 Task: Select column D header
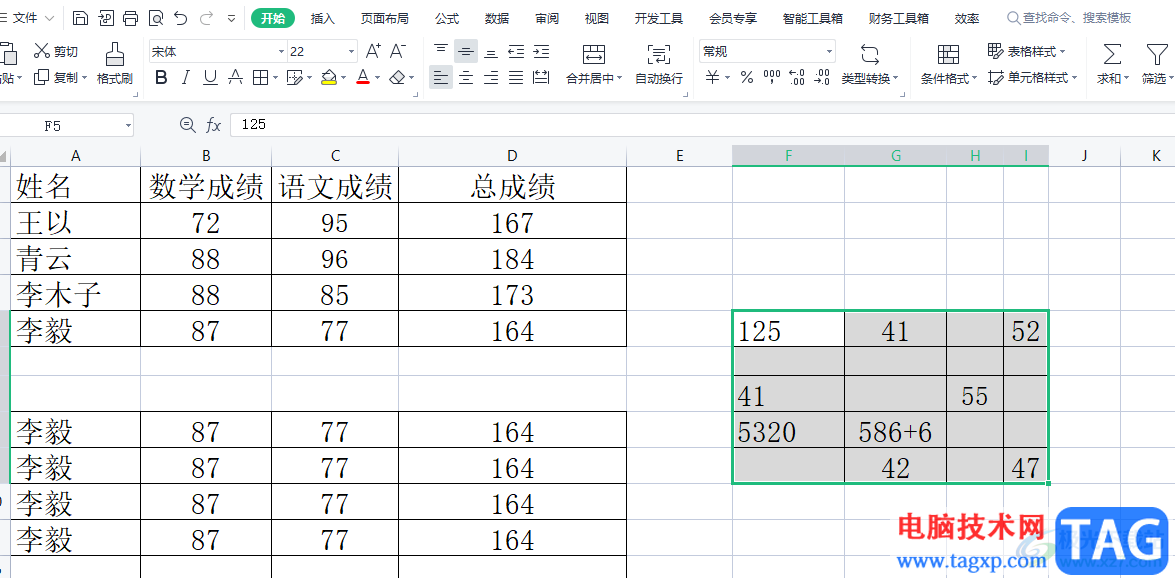pyautogui.click(x=513, y=155)
